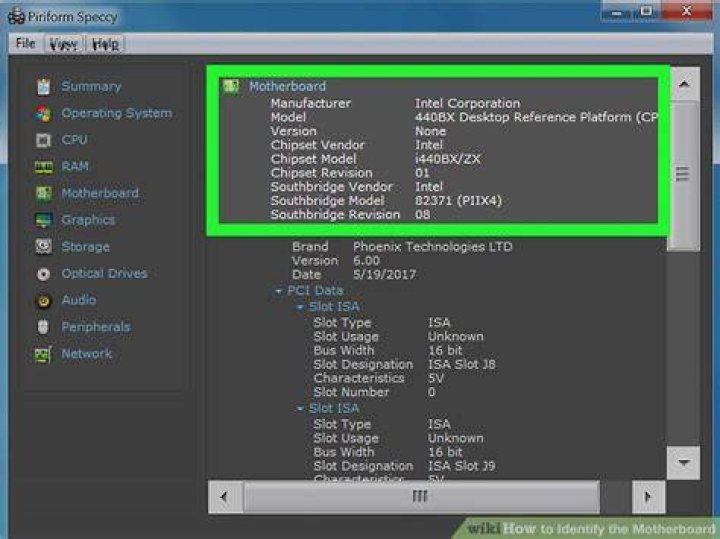Image resolution: width=720 pixels, height=539 pixels.
Task: Open the Graphics section
Action: click(88, 220)
